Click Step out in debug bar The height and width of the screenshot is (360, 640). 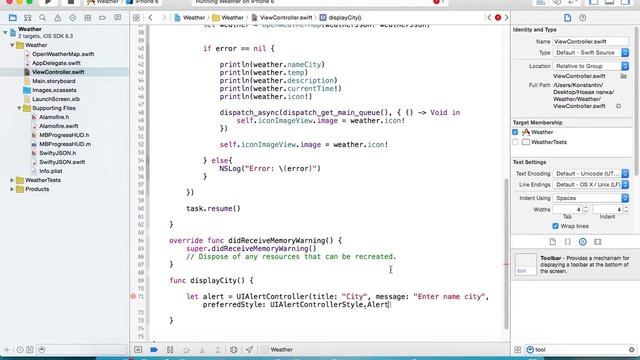click(x=218, y=349)
